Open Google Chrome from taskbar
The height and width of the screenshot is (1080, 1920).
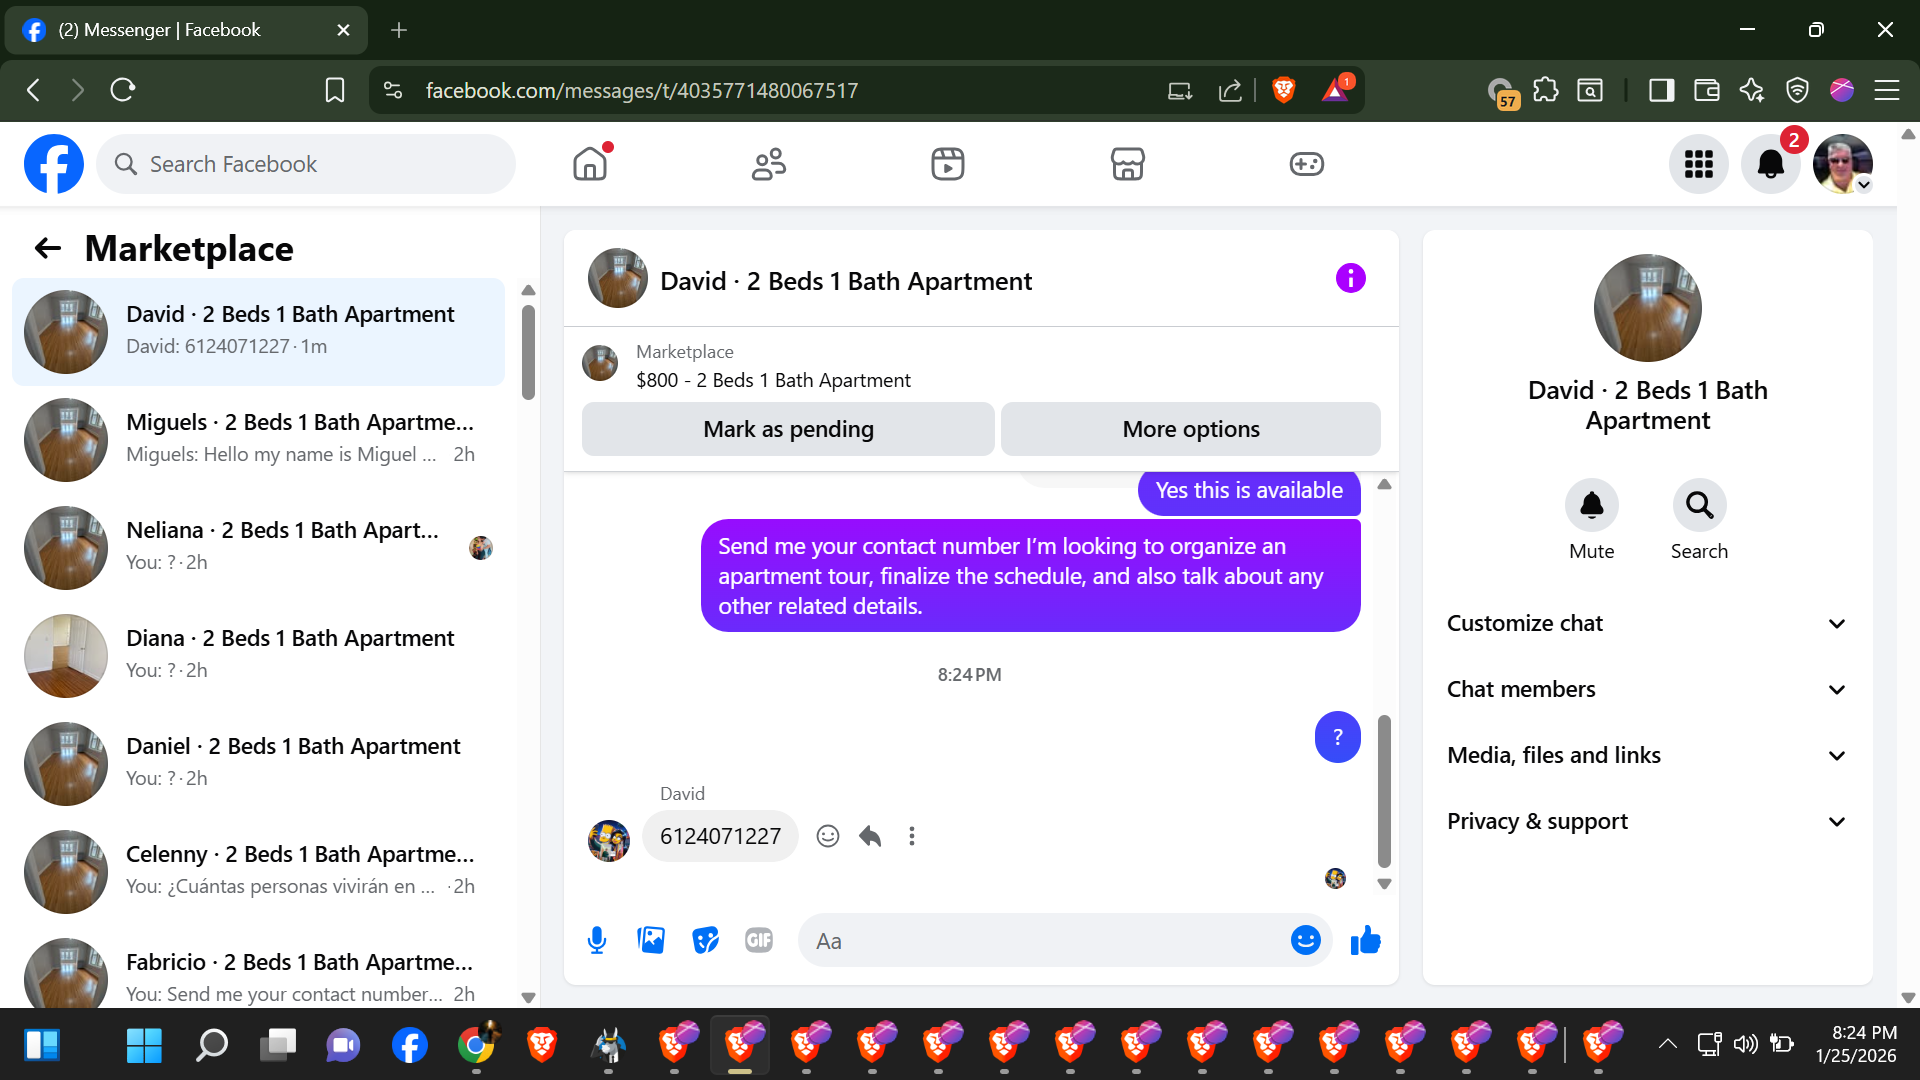coord(476,1045)
